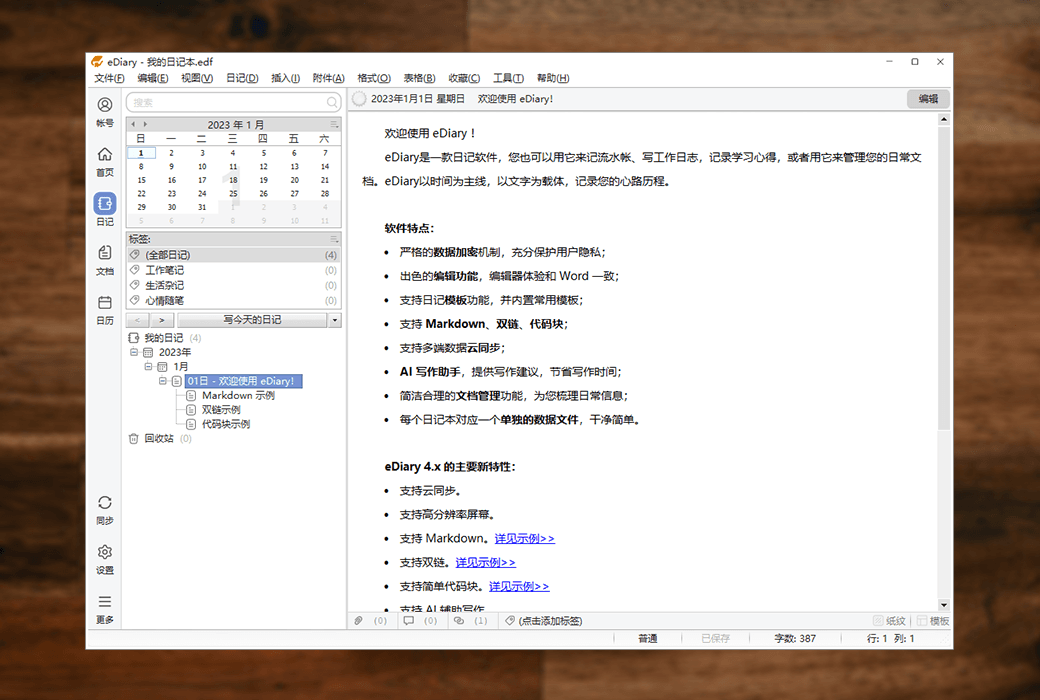
Task: Click the scroll down arrow in the editor
Action: (944, 605)
